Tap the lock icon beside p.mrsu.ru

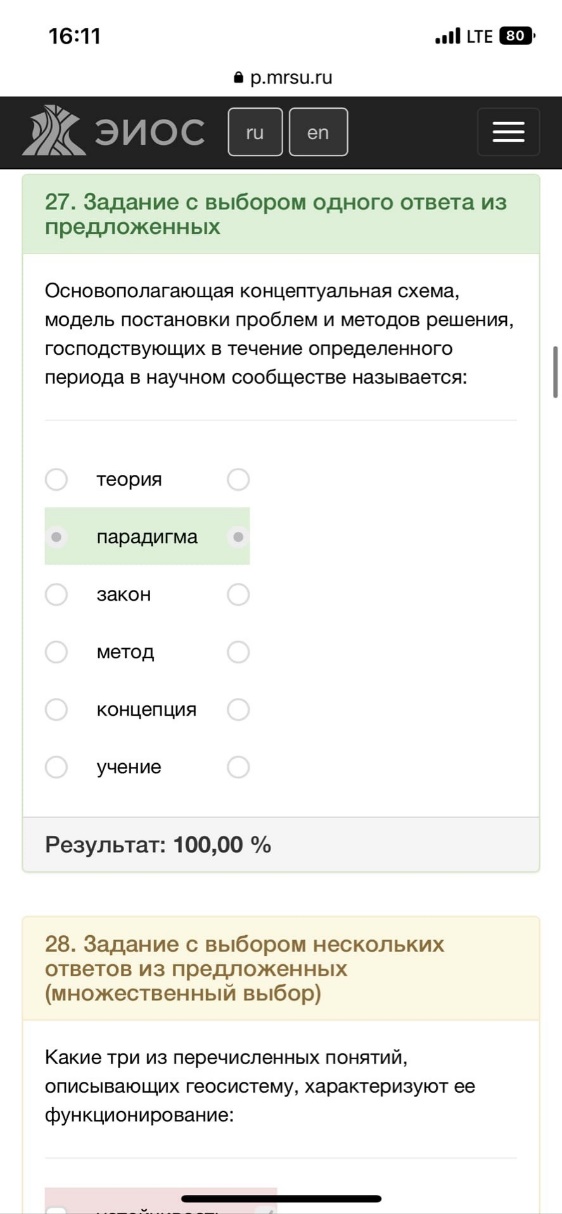[238, 77]
